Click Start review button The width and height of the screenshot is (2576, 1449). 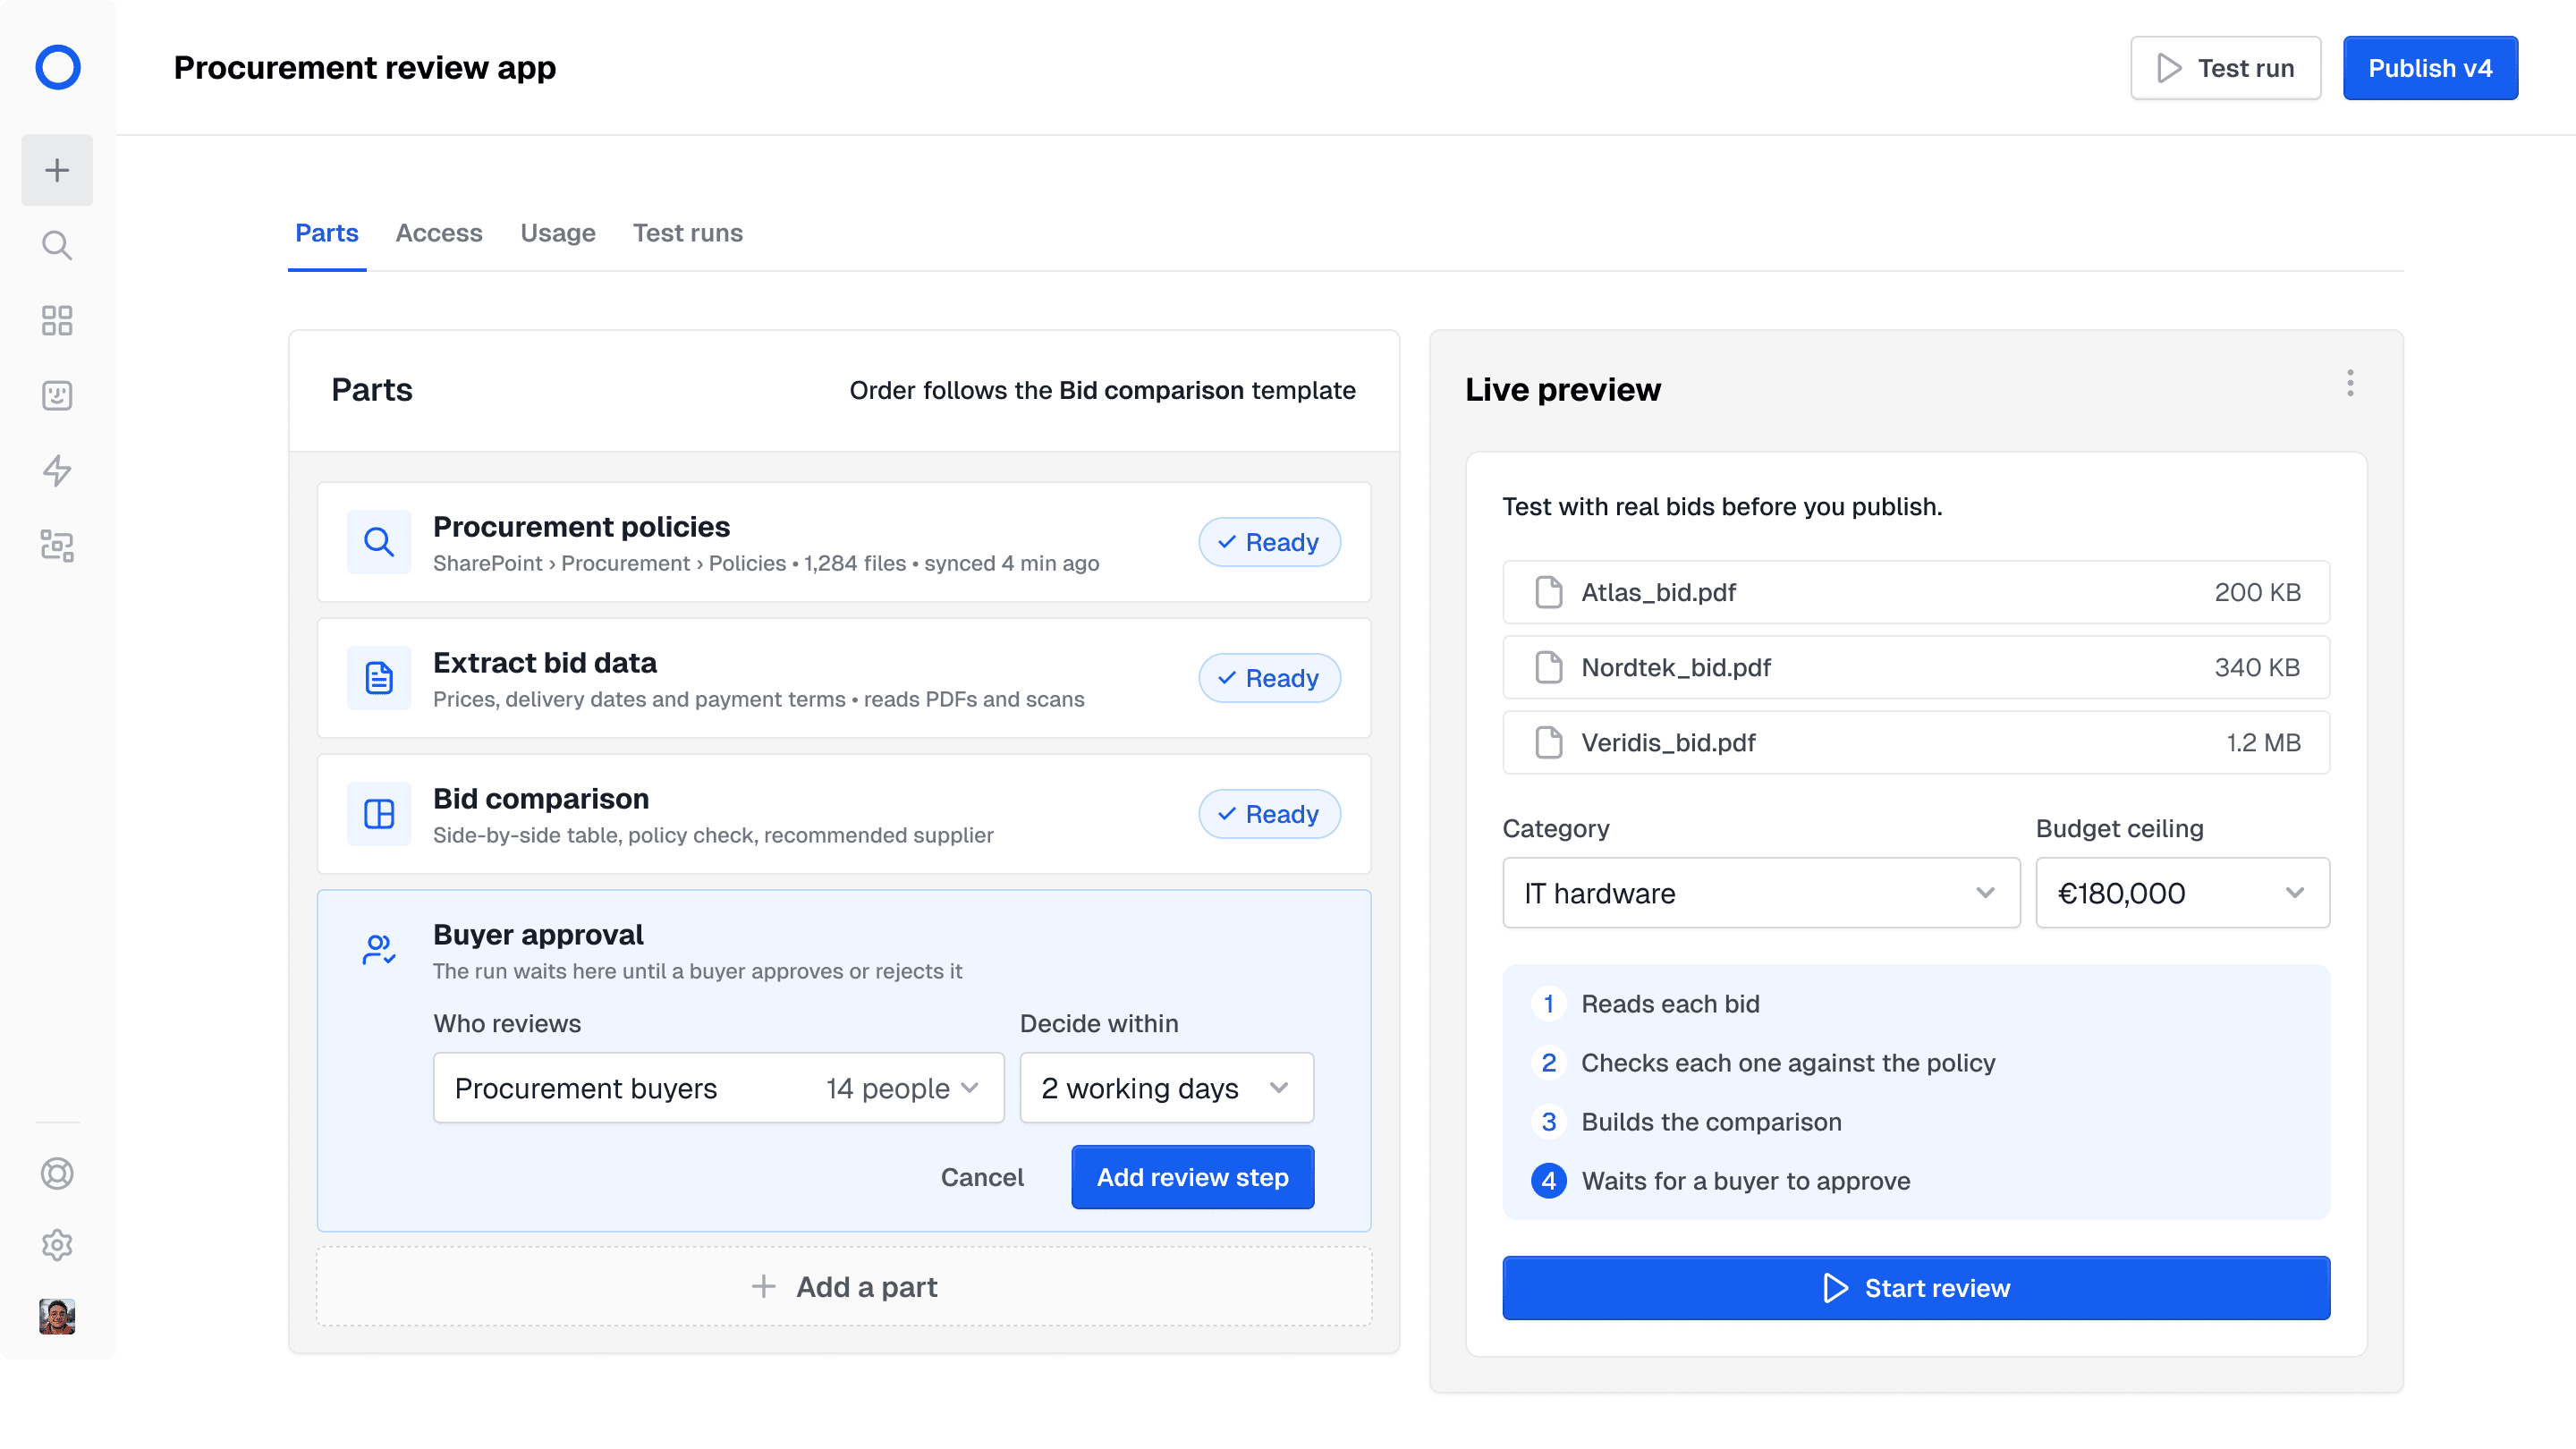1916,1288
